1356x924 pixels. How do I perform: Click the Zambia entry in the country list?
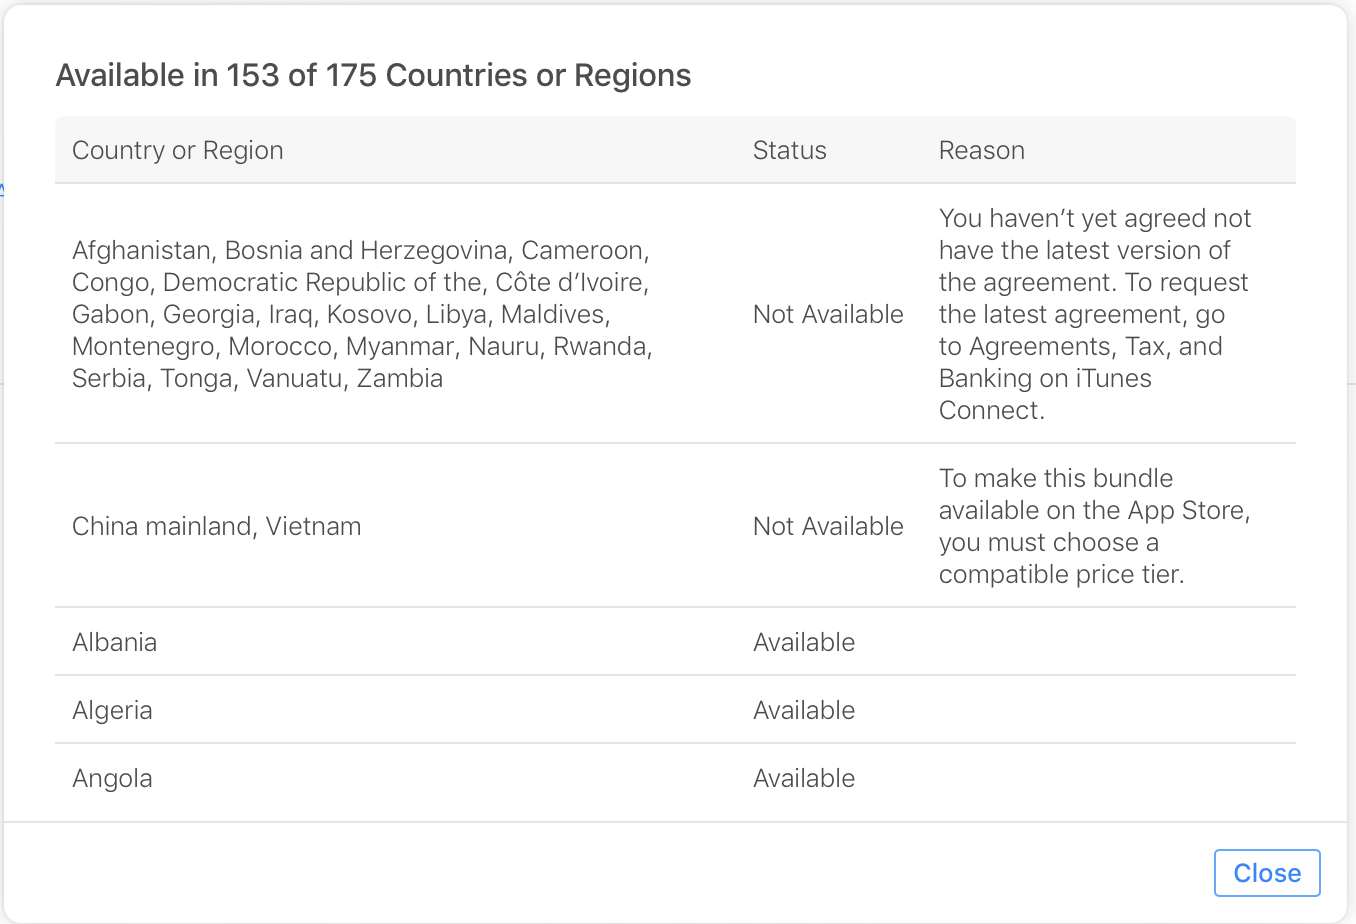coord(400,378)
